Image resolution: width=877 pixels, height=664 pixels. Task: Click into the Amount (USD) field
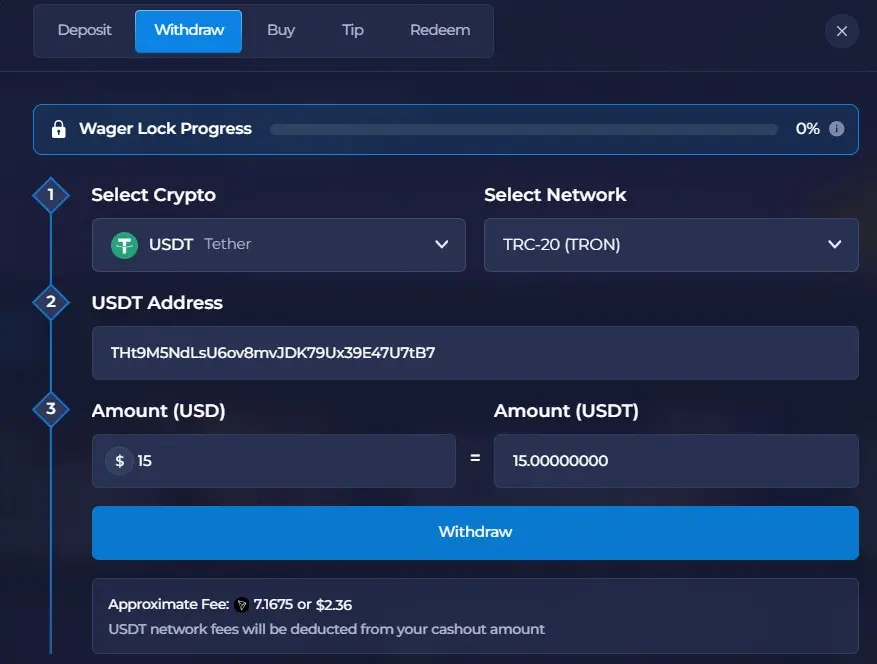pyautogui.click(x=274, y=460)
